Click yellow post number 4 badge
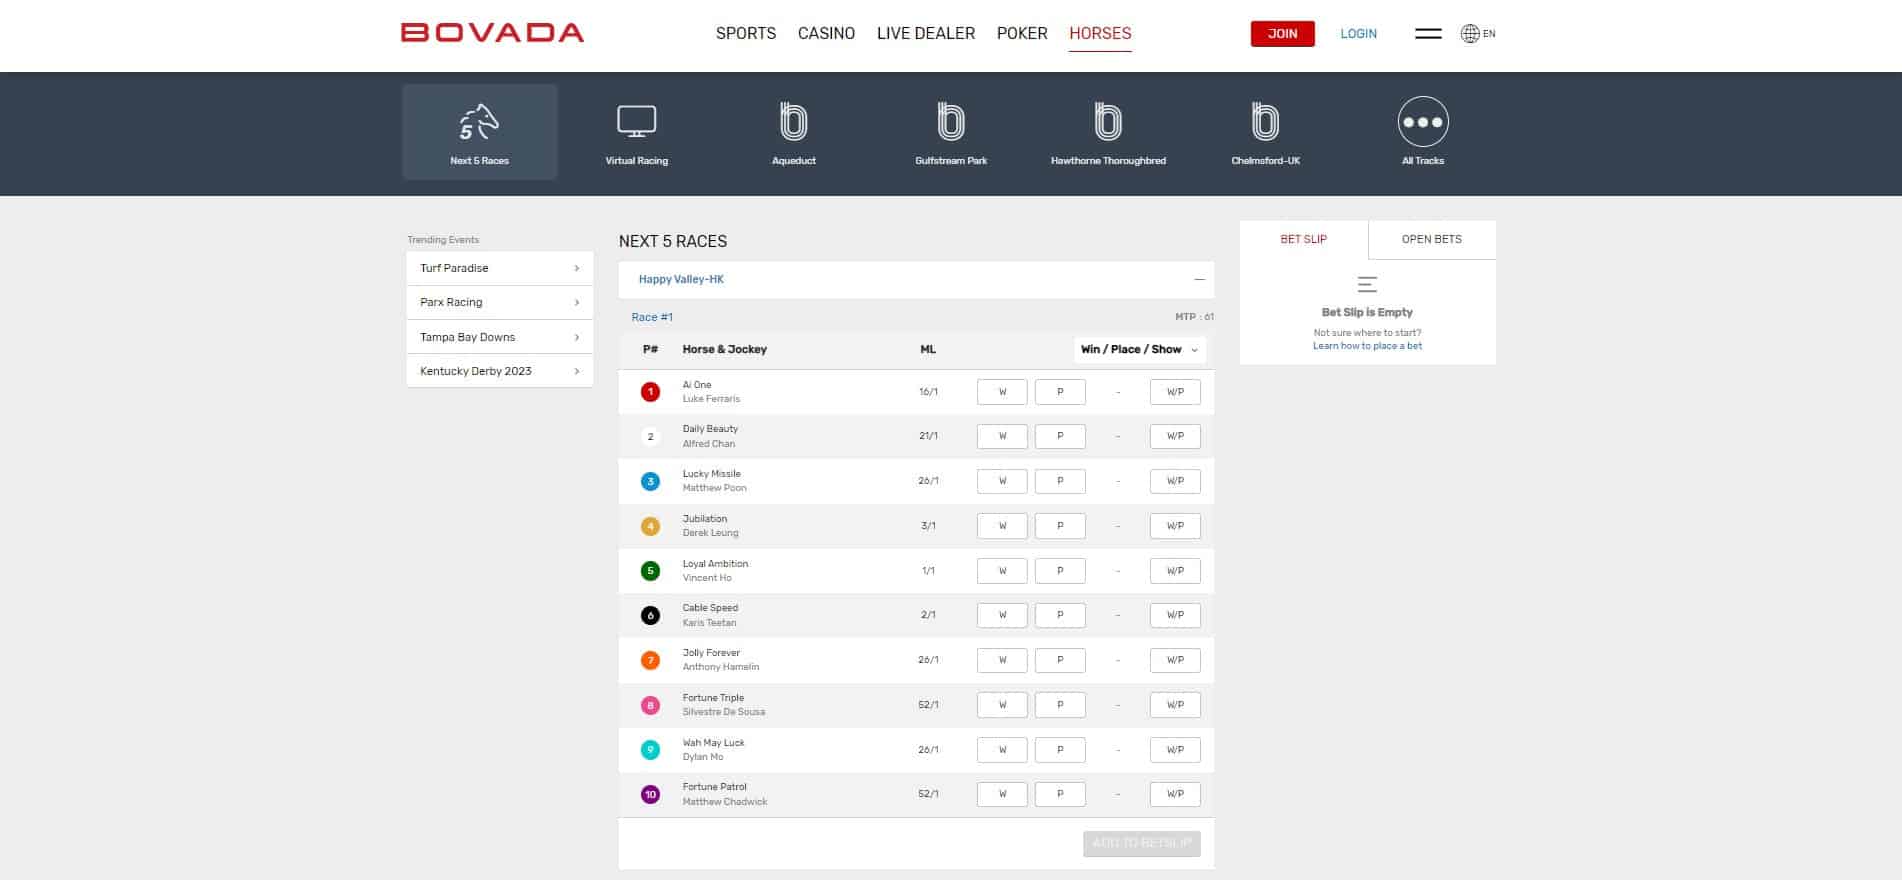This screenshot has height=880, width=1902. click(650, 526)
